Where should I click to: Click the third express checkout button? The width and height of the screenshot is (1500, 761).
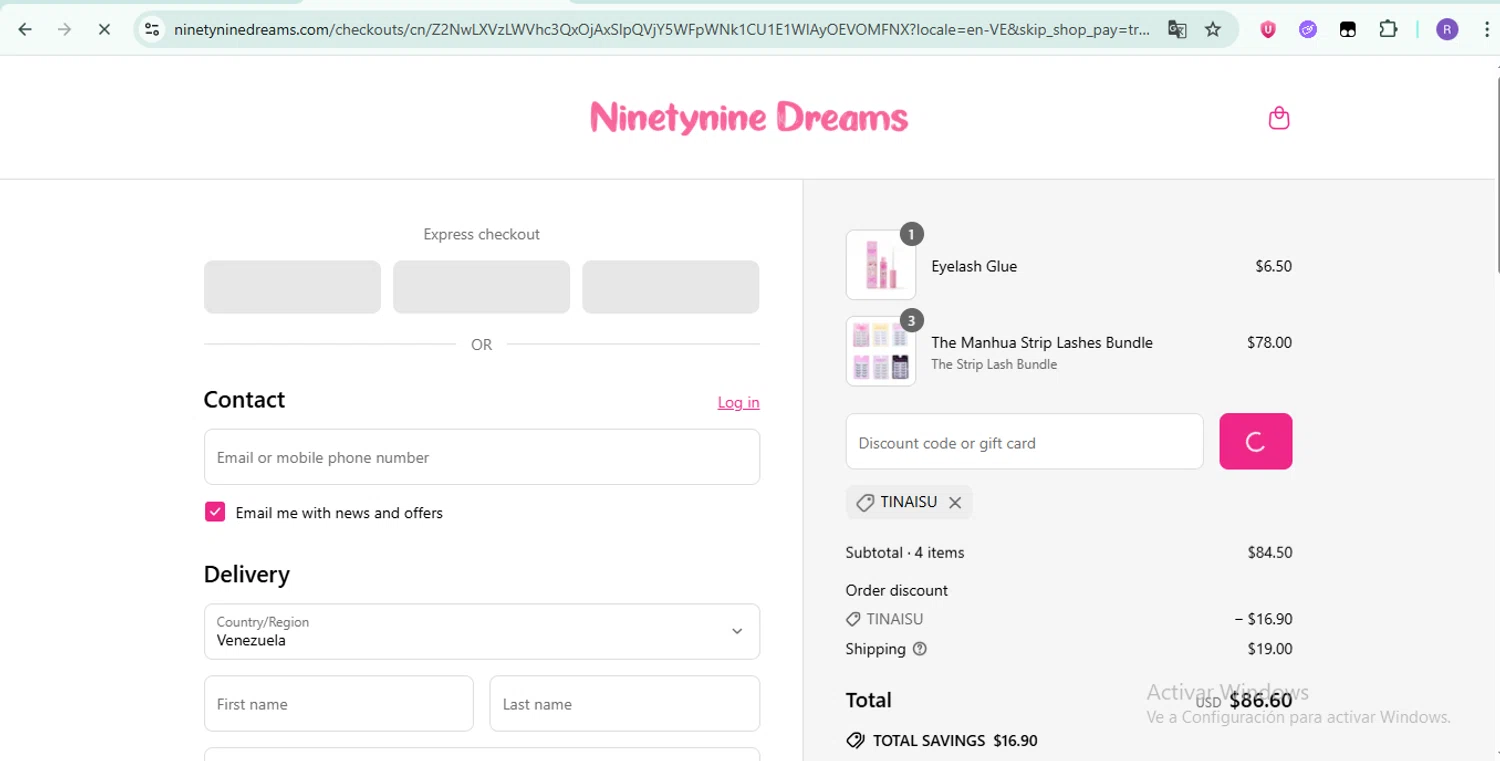click(x=670, y=287)
